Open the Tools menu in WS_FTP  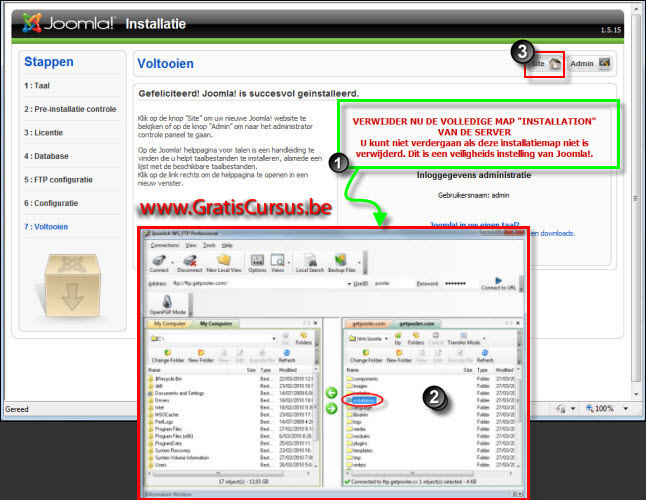point(209,245)
